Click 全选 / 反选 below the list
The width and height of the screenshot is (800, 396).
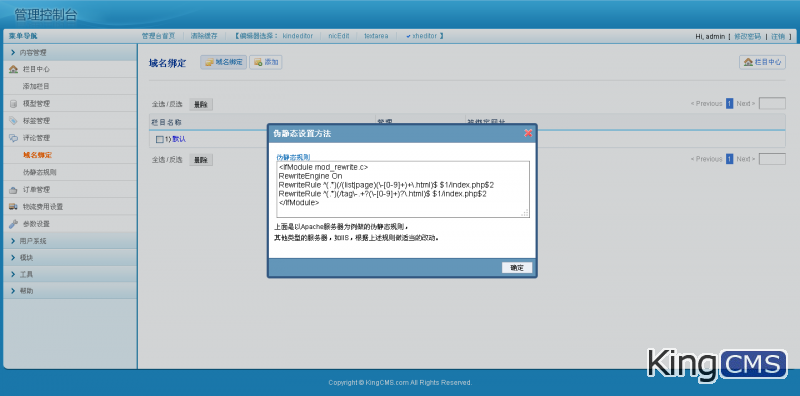(x=167, y=160)
